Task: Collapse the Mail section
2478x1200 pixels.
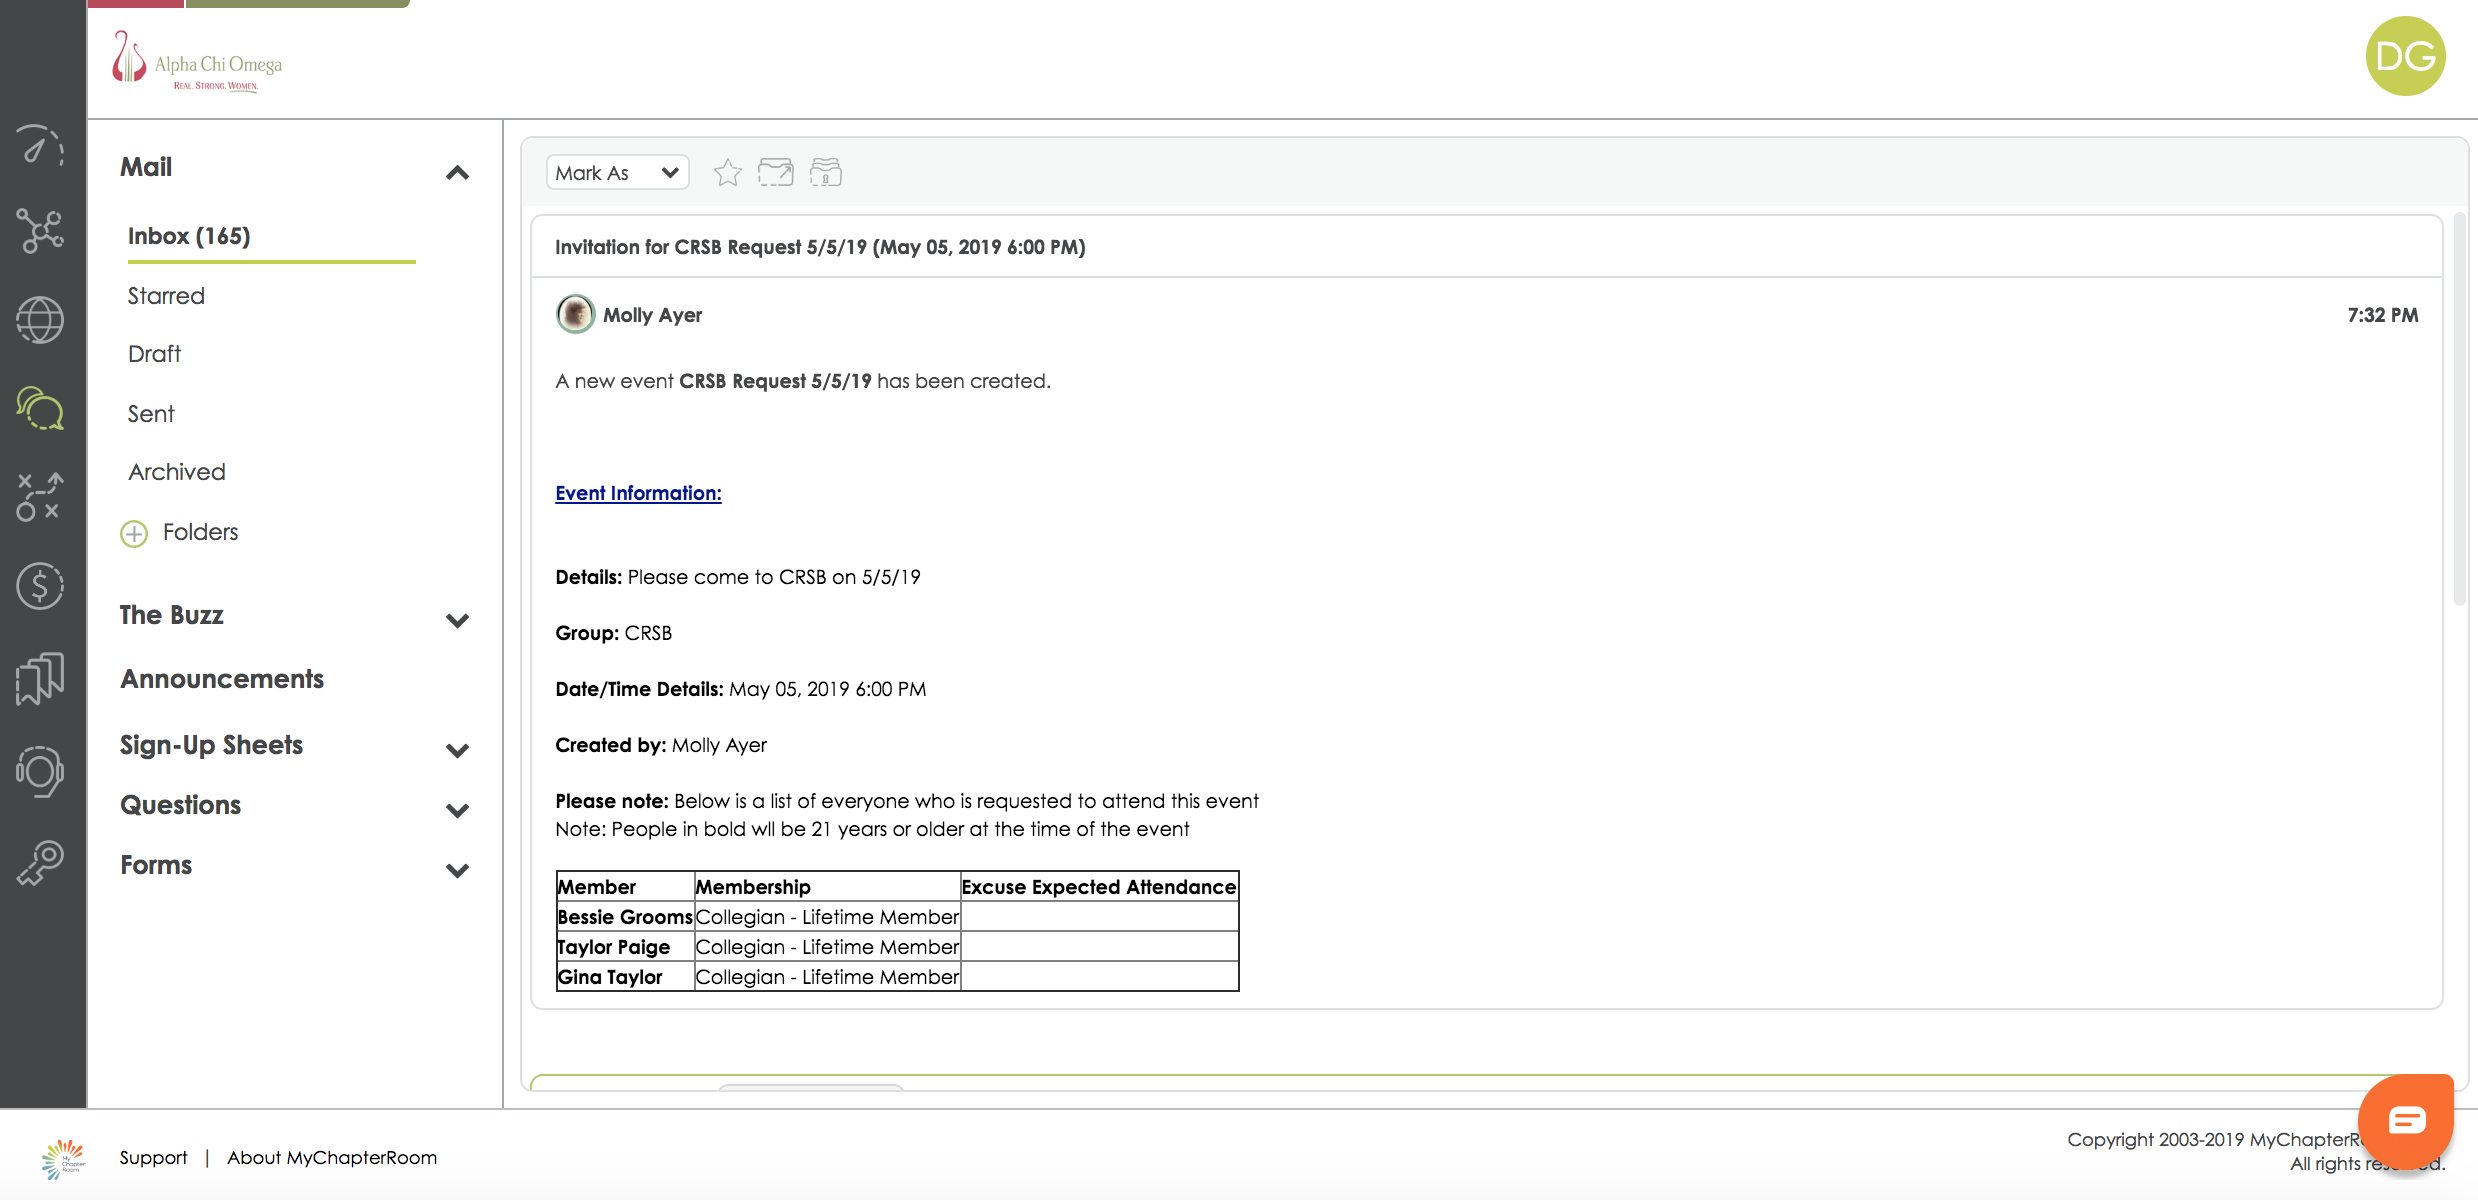Action: 457,172
